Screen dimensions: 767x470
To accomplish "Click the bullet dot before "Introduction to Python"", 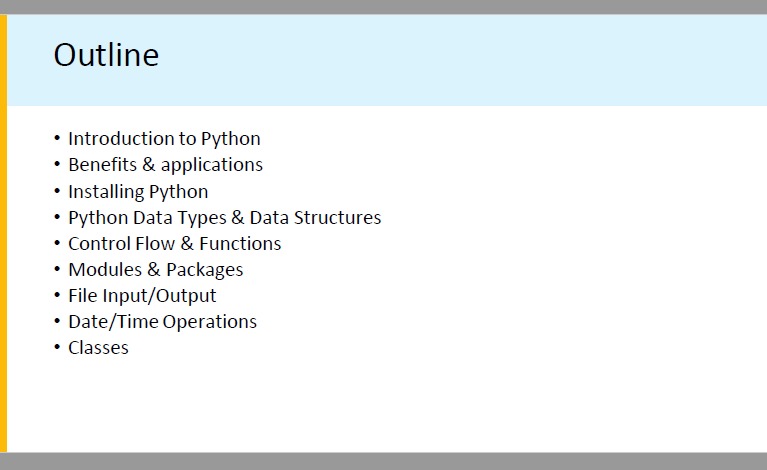I will click(x=57, y=138).
